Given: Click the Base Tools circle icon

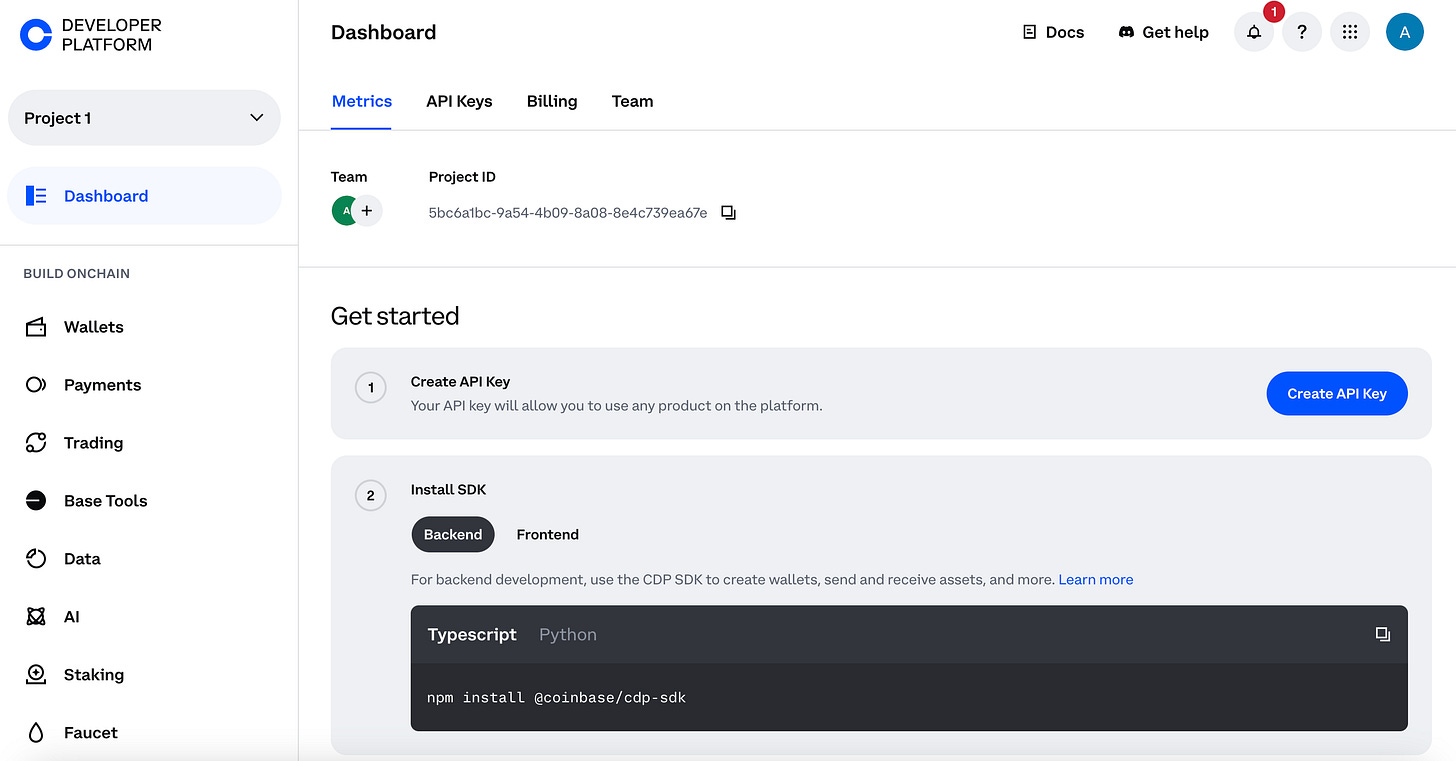Looking at the screenshot, I should (x=36, y=501).
